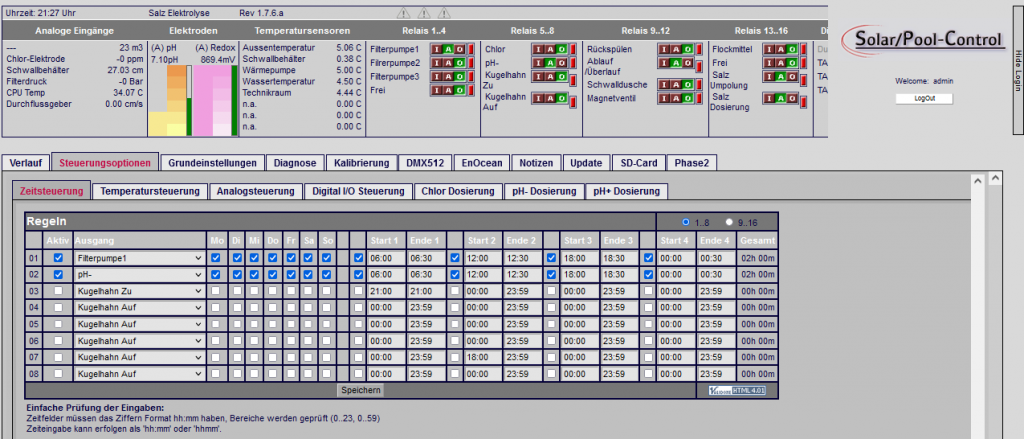This screenshot has height=439, width=1024.
Task: Uncheck Mo checkbox for rule 01
Action: pyautogui.click(x=216, y=258)
